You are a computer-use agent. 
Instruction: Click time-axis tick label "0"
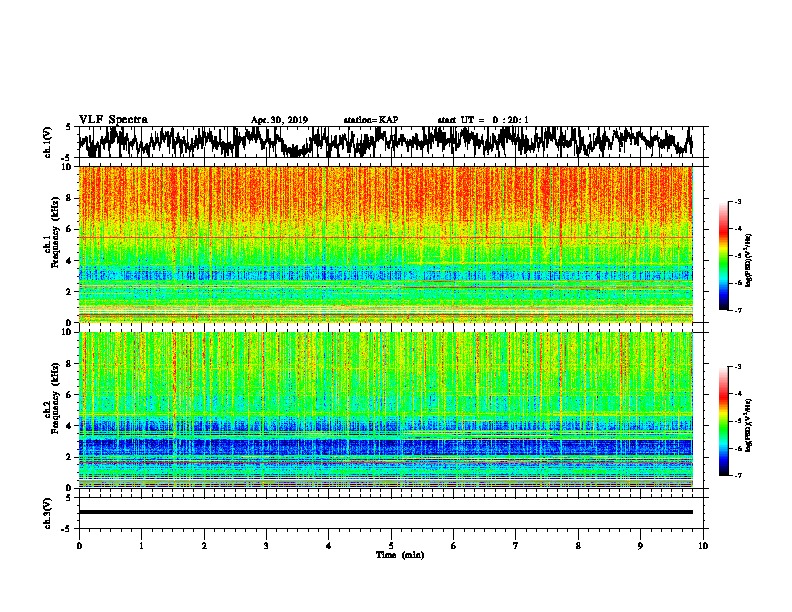(79, 546)
